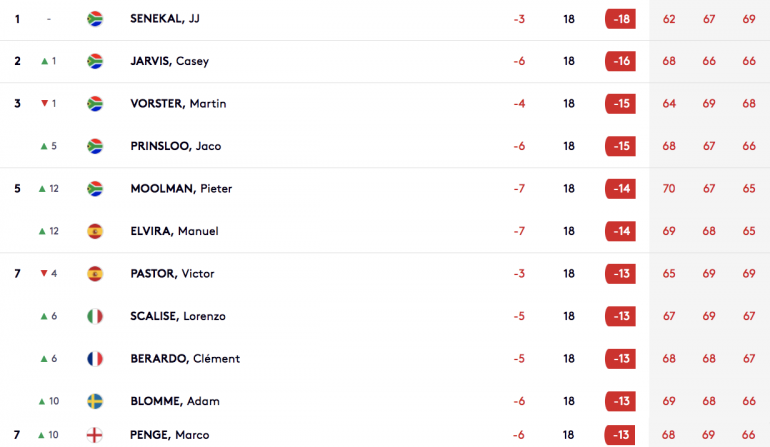This screenshot has height=447, width=770.
Task: Click today's score -3 for Pastor
Action: 519,274
